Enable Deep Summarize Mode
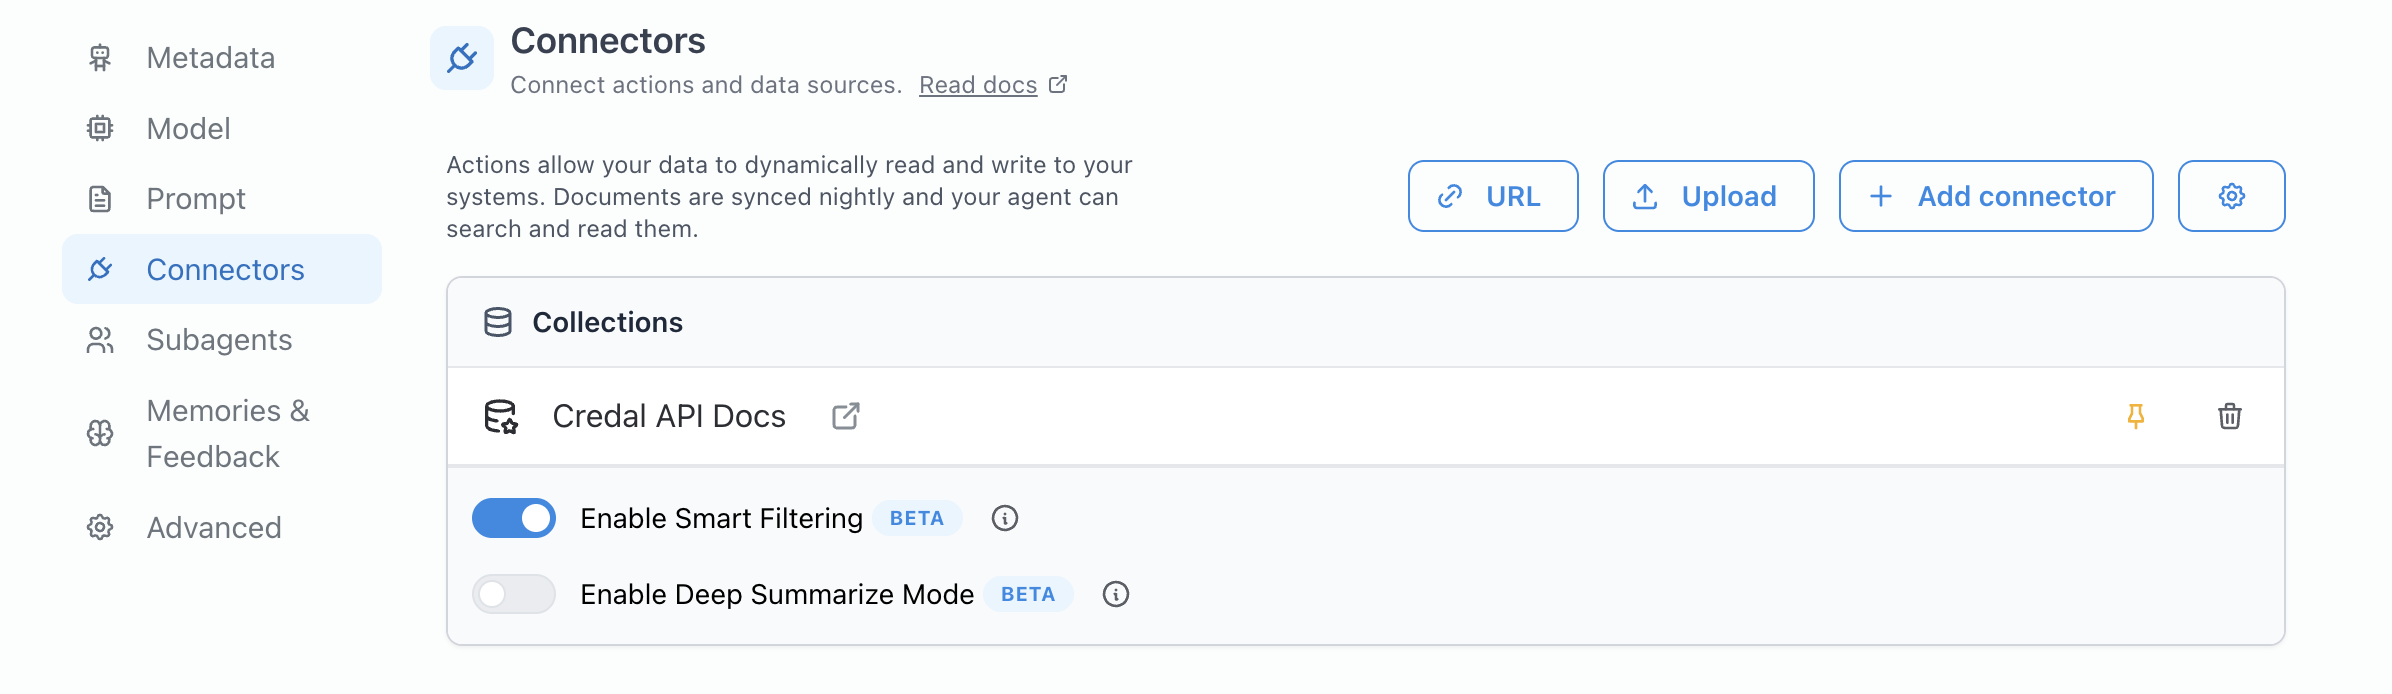This screenshot has height=694, width=2392. point(513,593)
